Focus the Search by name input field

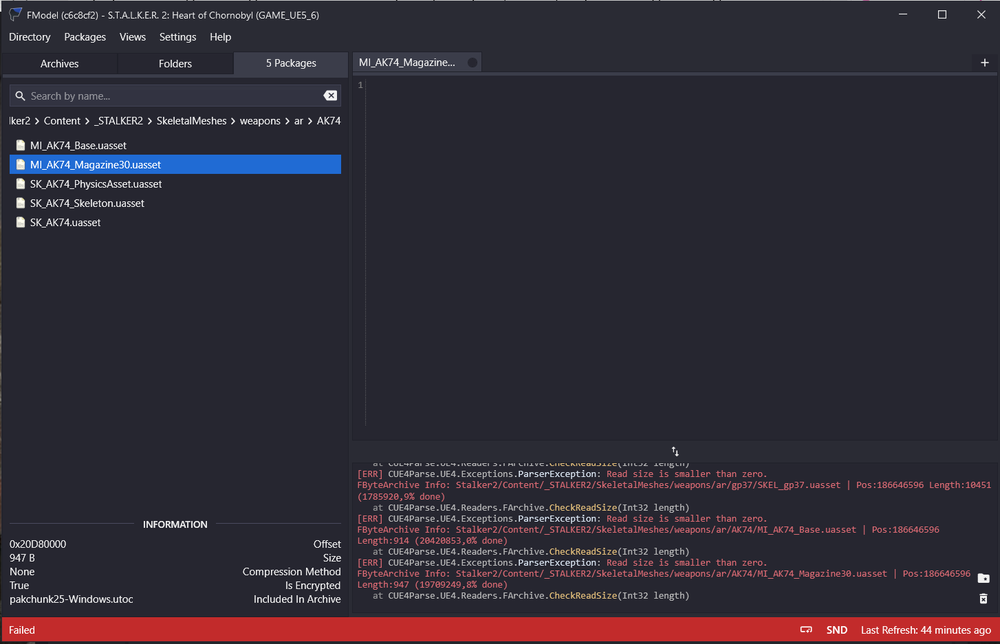click(170, 96)
